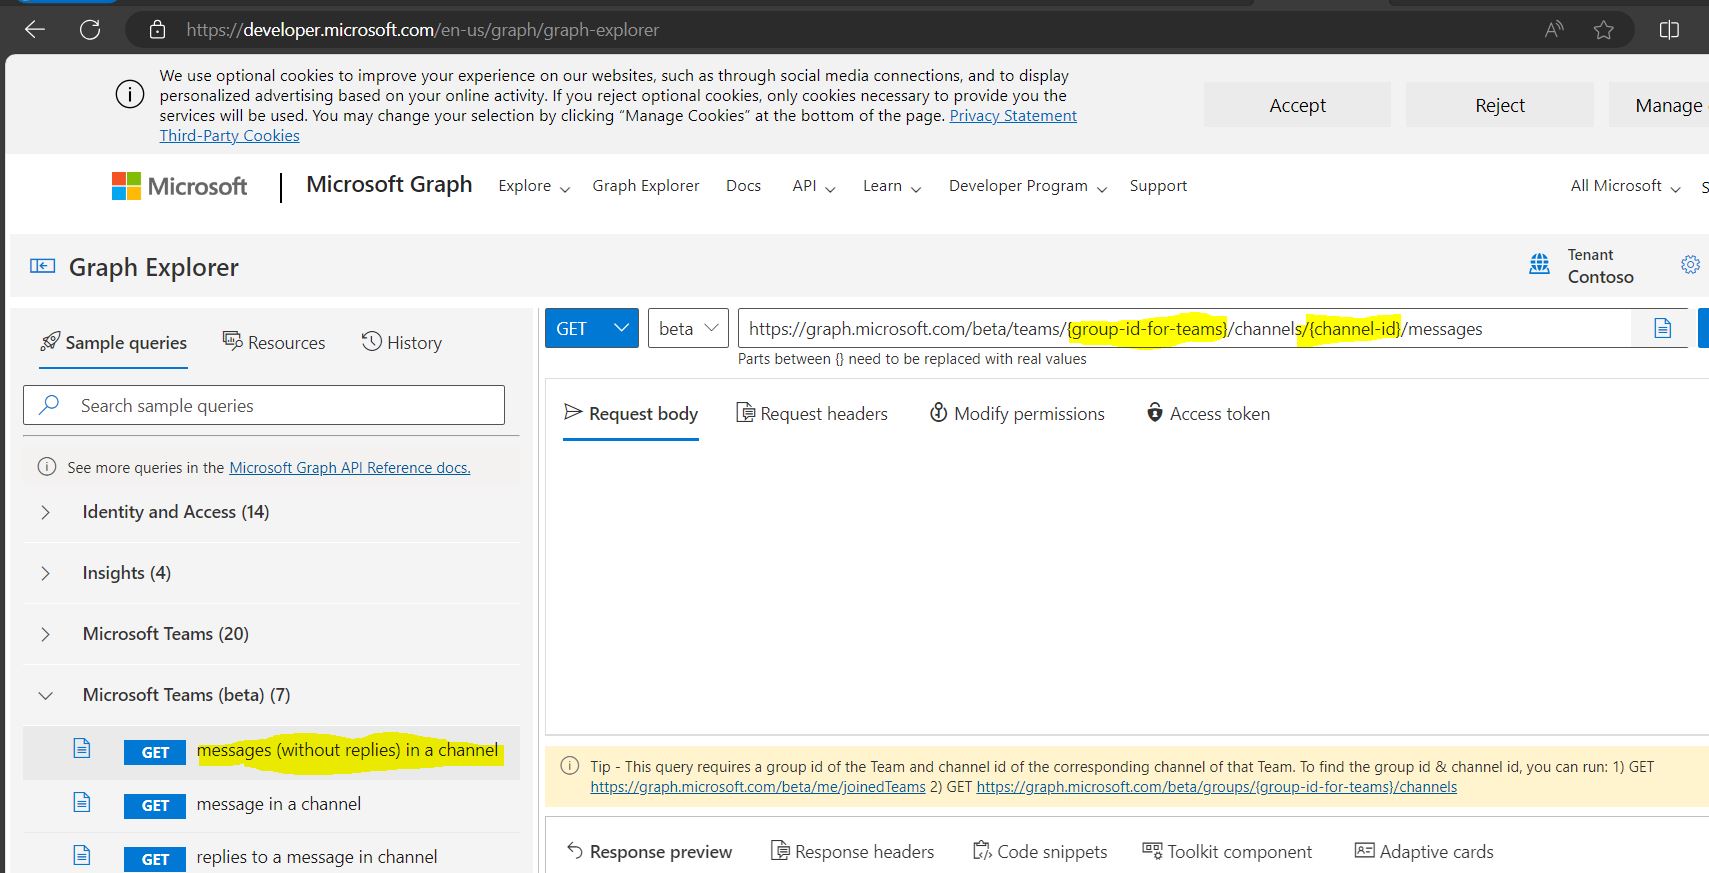Screen dimensions: 1709x873
Task: Open Graph Explorer settings gear
Action: 1690,265
